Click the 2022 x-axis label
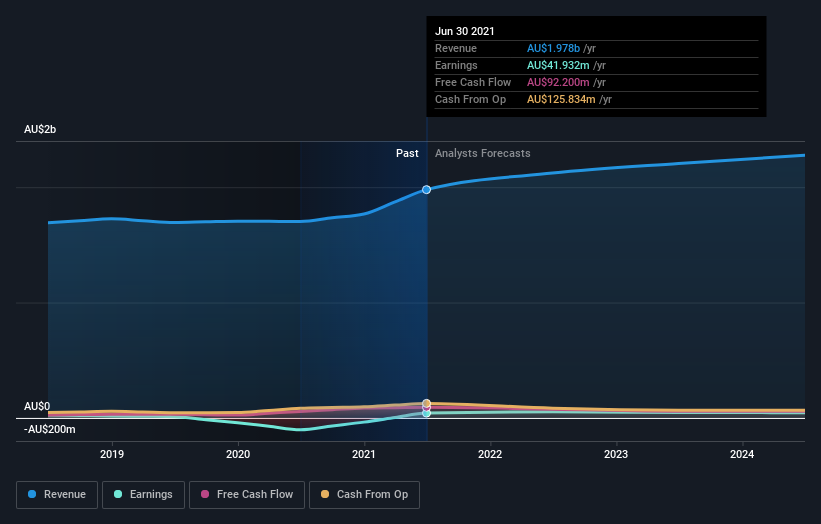 coord(490,454)
